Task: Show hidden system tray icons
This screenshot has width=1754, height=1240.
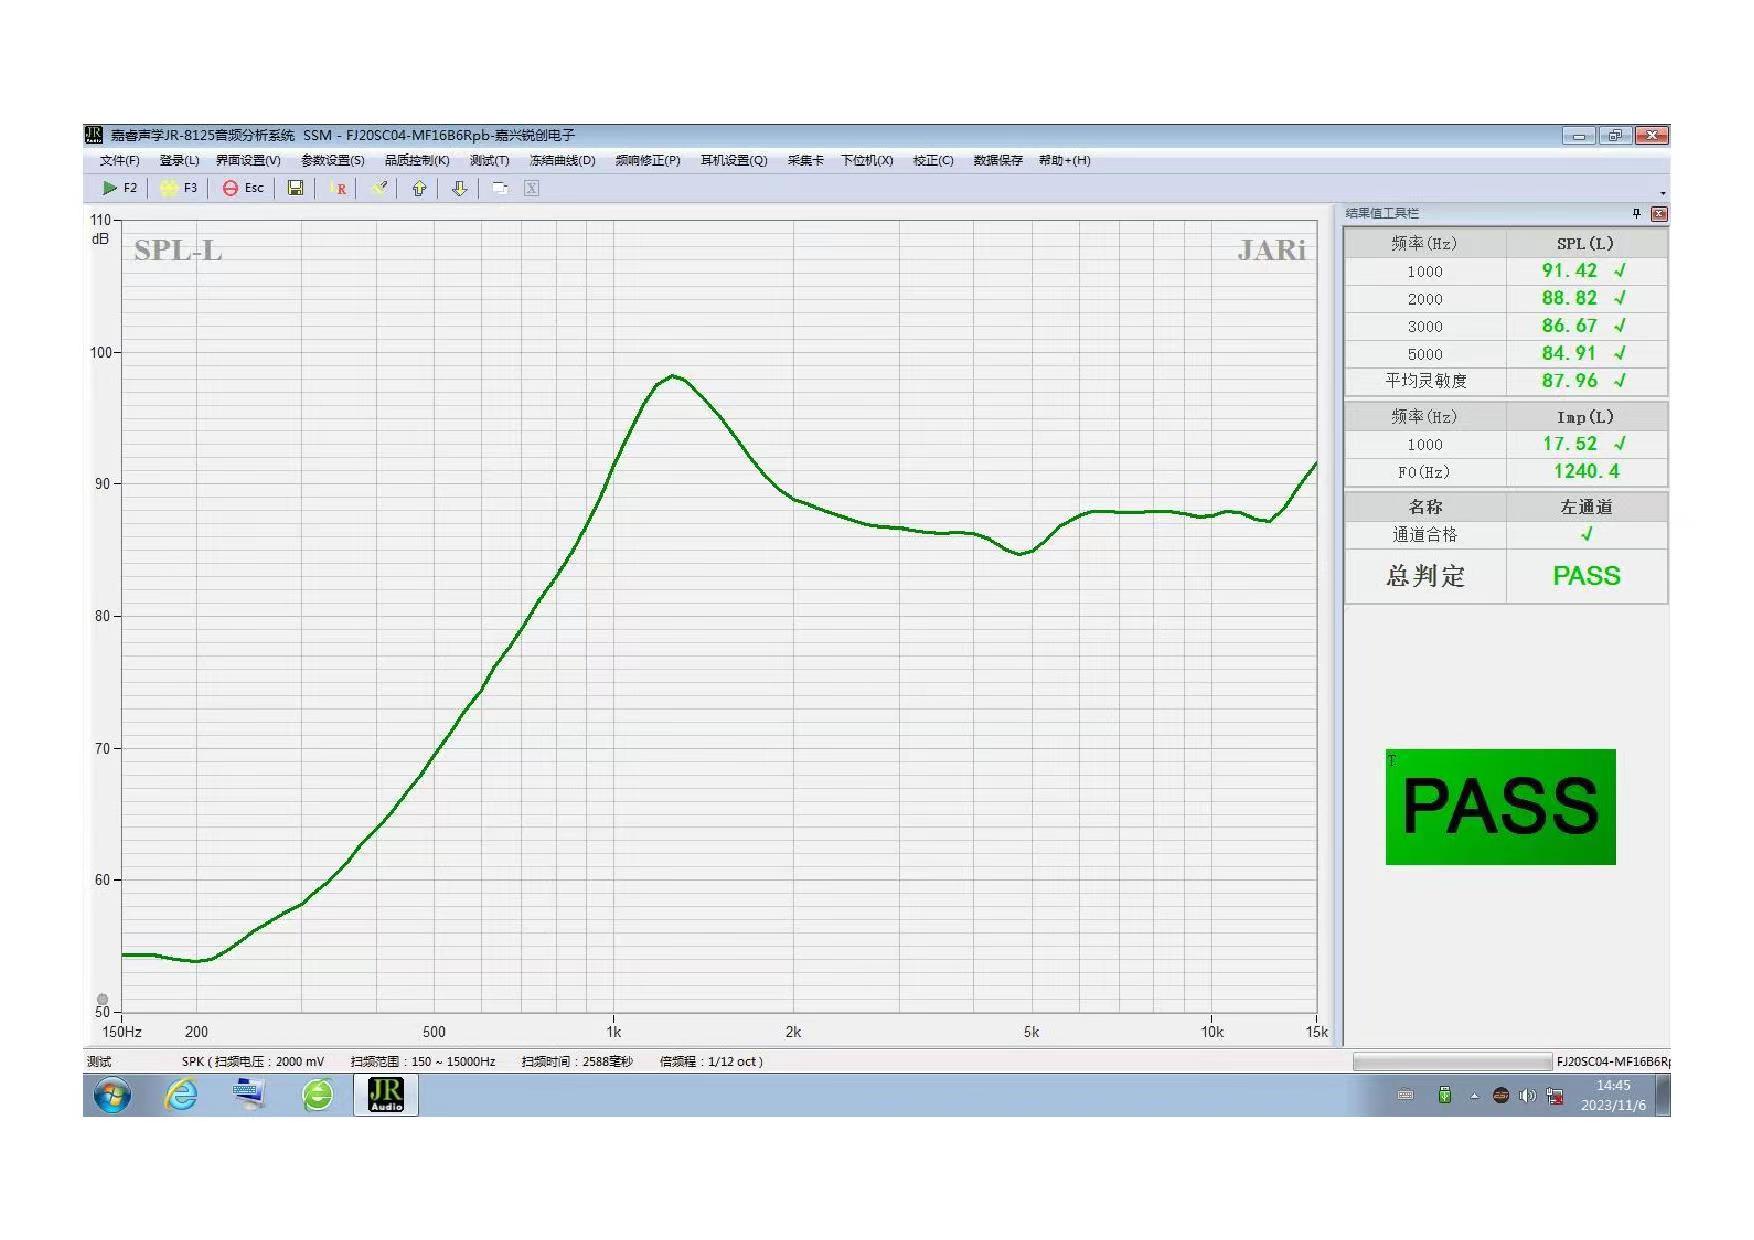Action: click(x=1474, y=1096)
